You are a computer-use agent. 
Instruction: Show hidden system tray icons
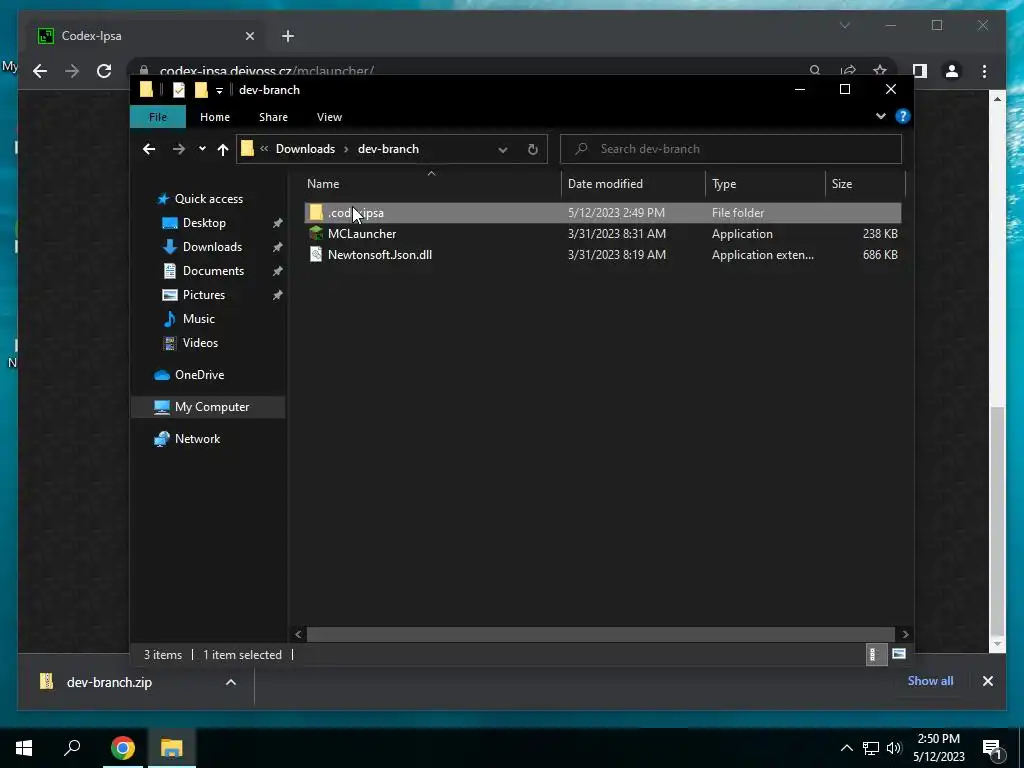846,748
